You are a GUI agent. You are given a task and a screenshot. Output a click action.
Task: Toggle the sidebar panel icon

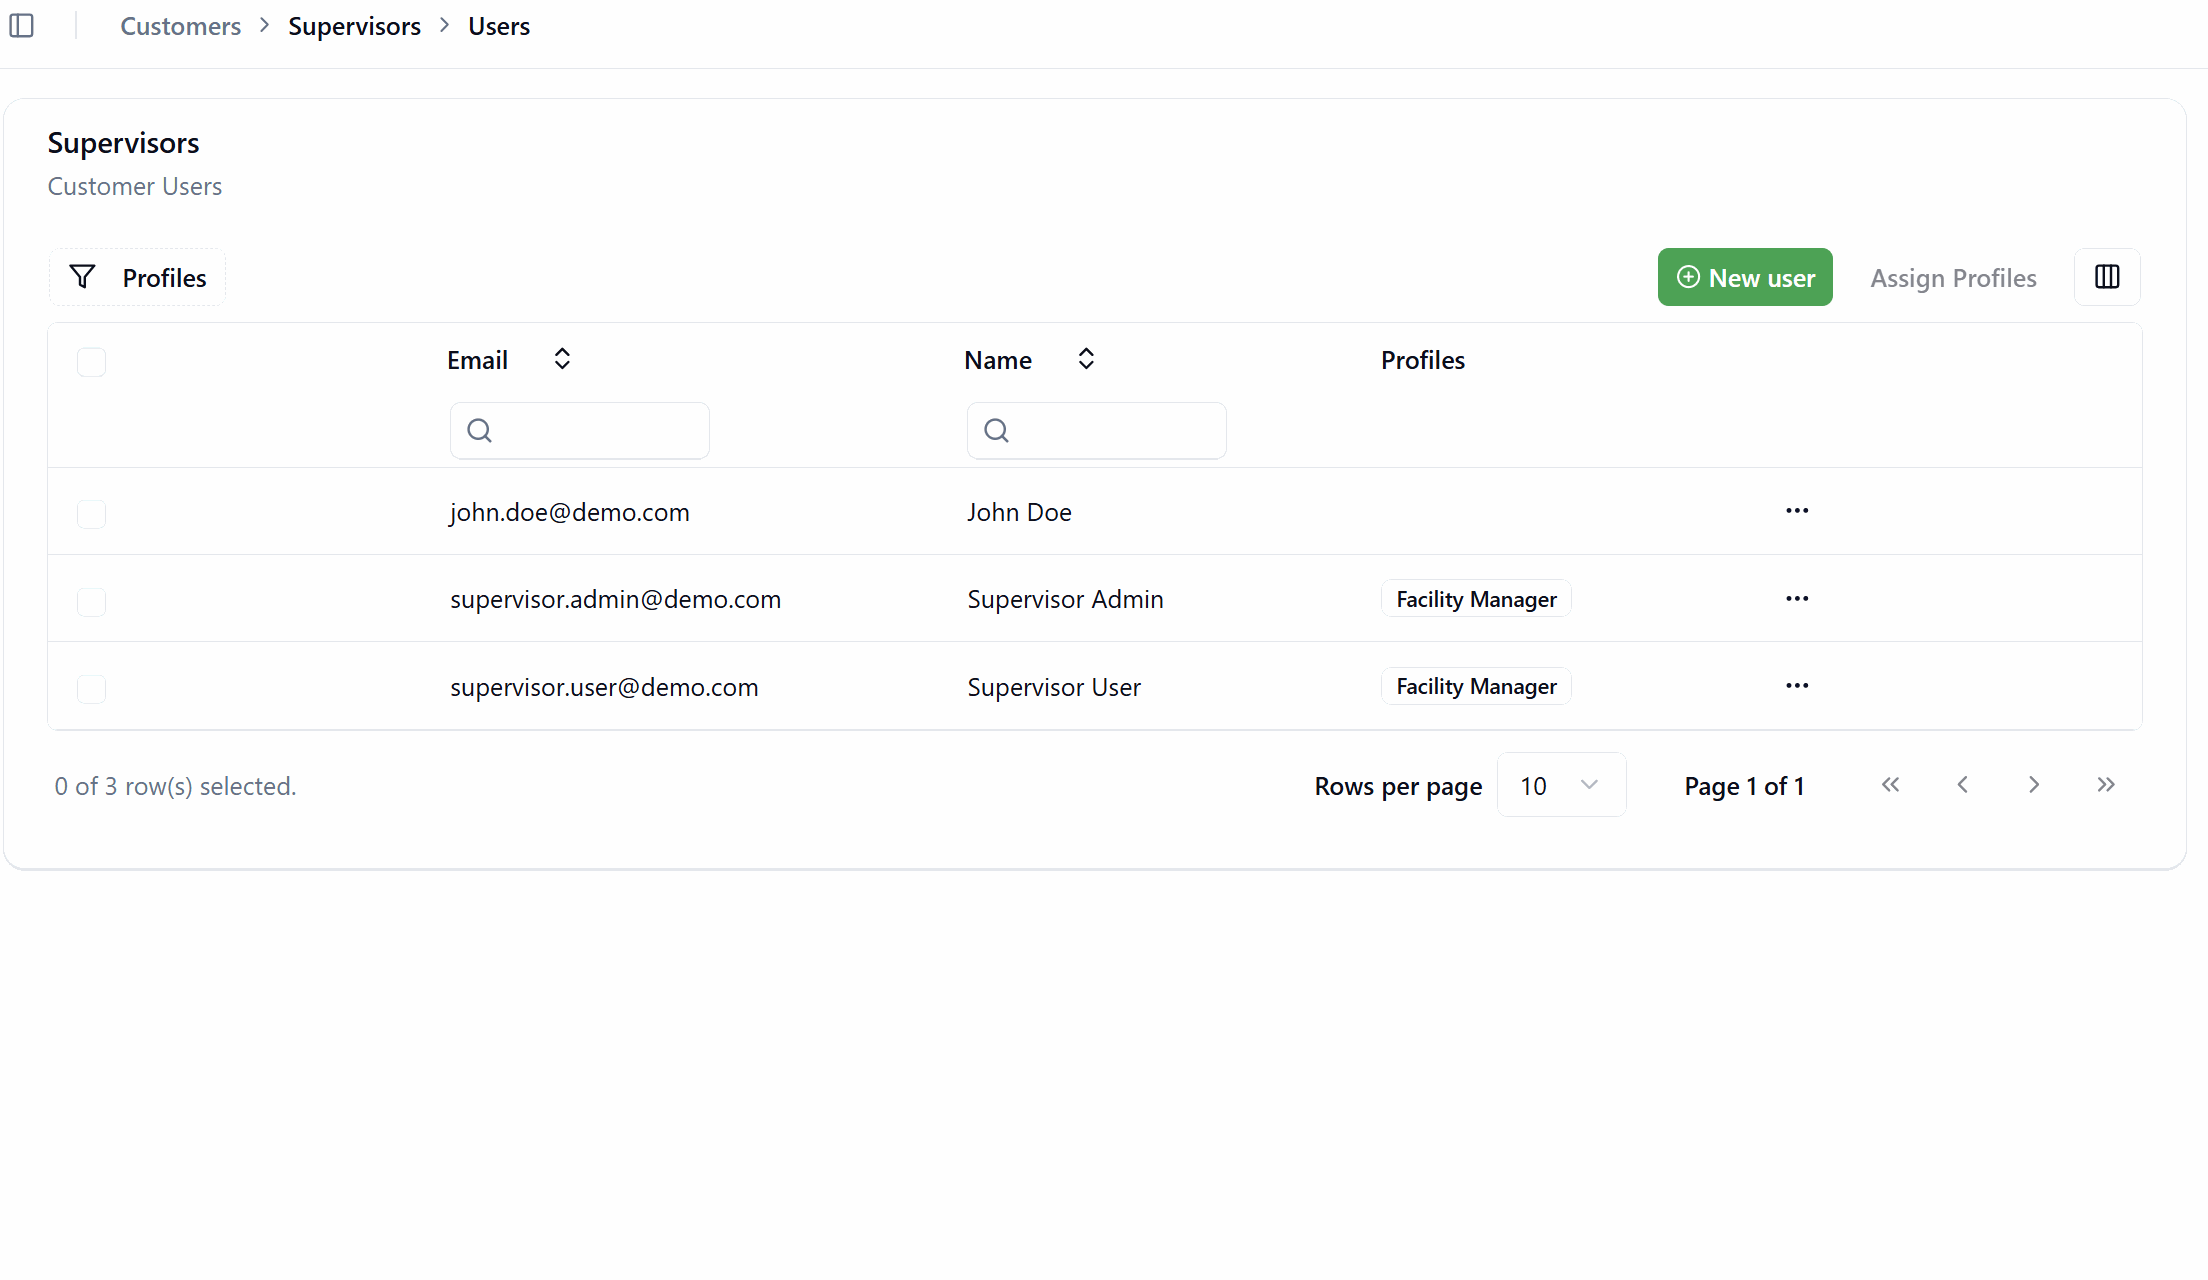click(22, 26)
